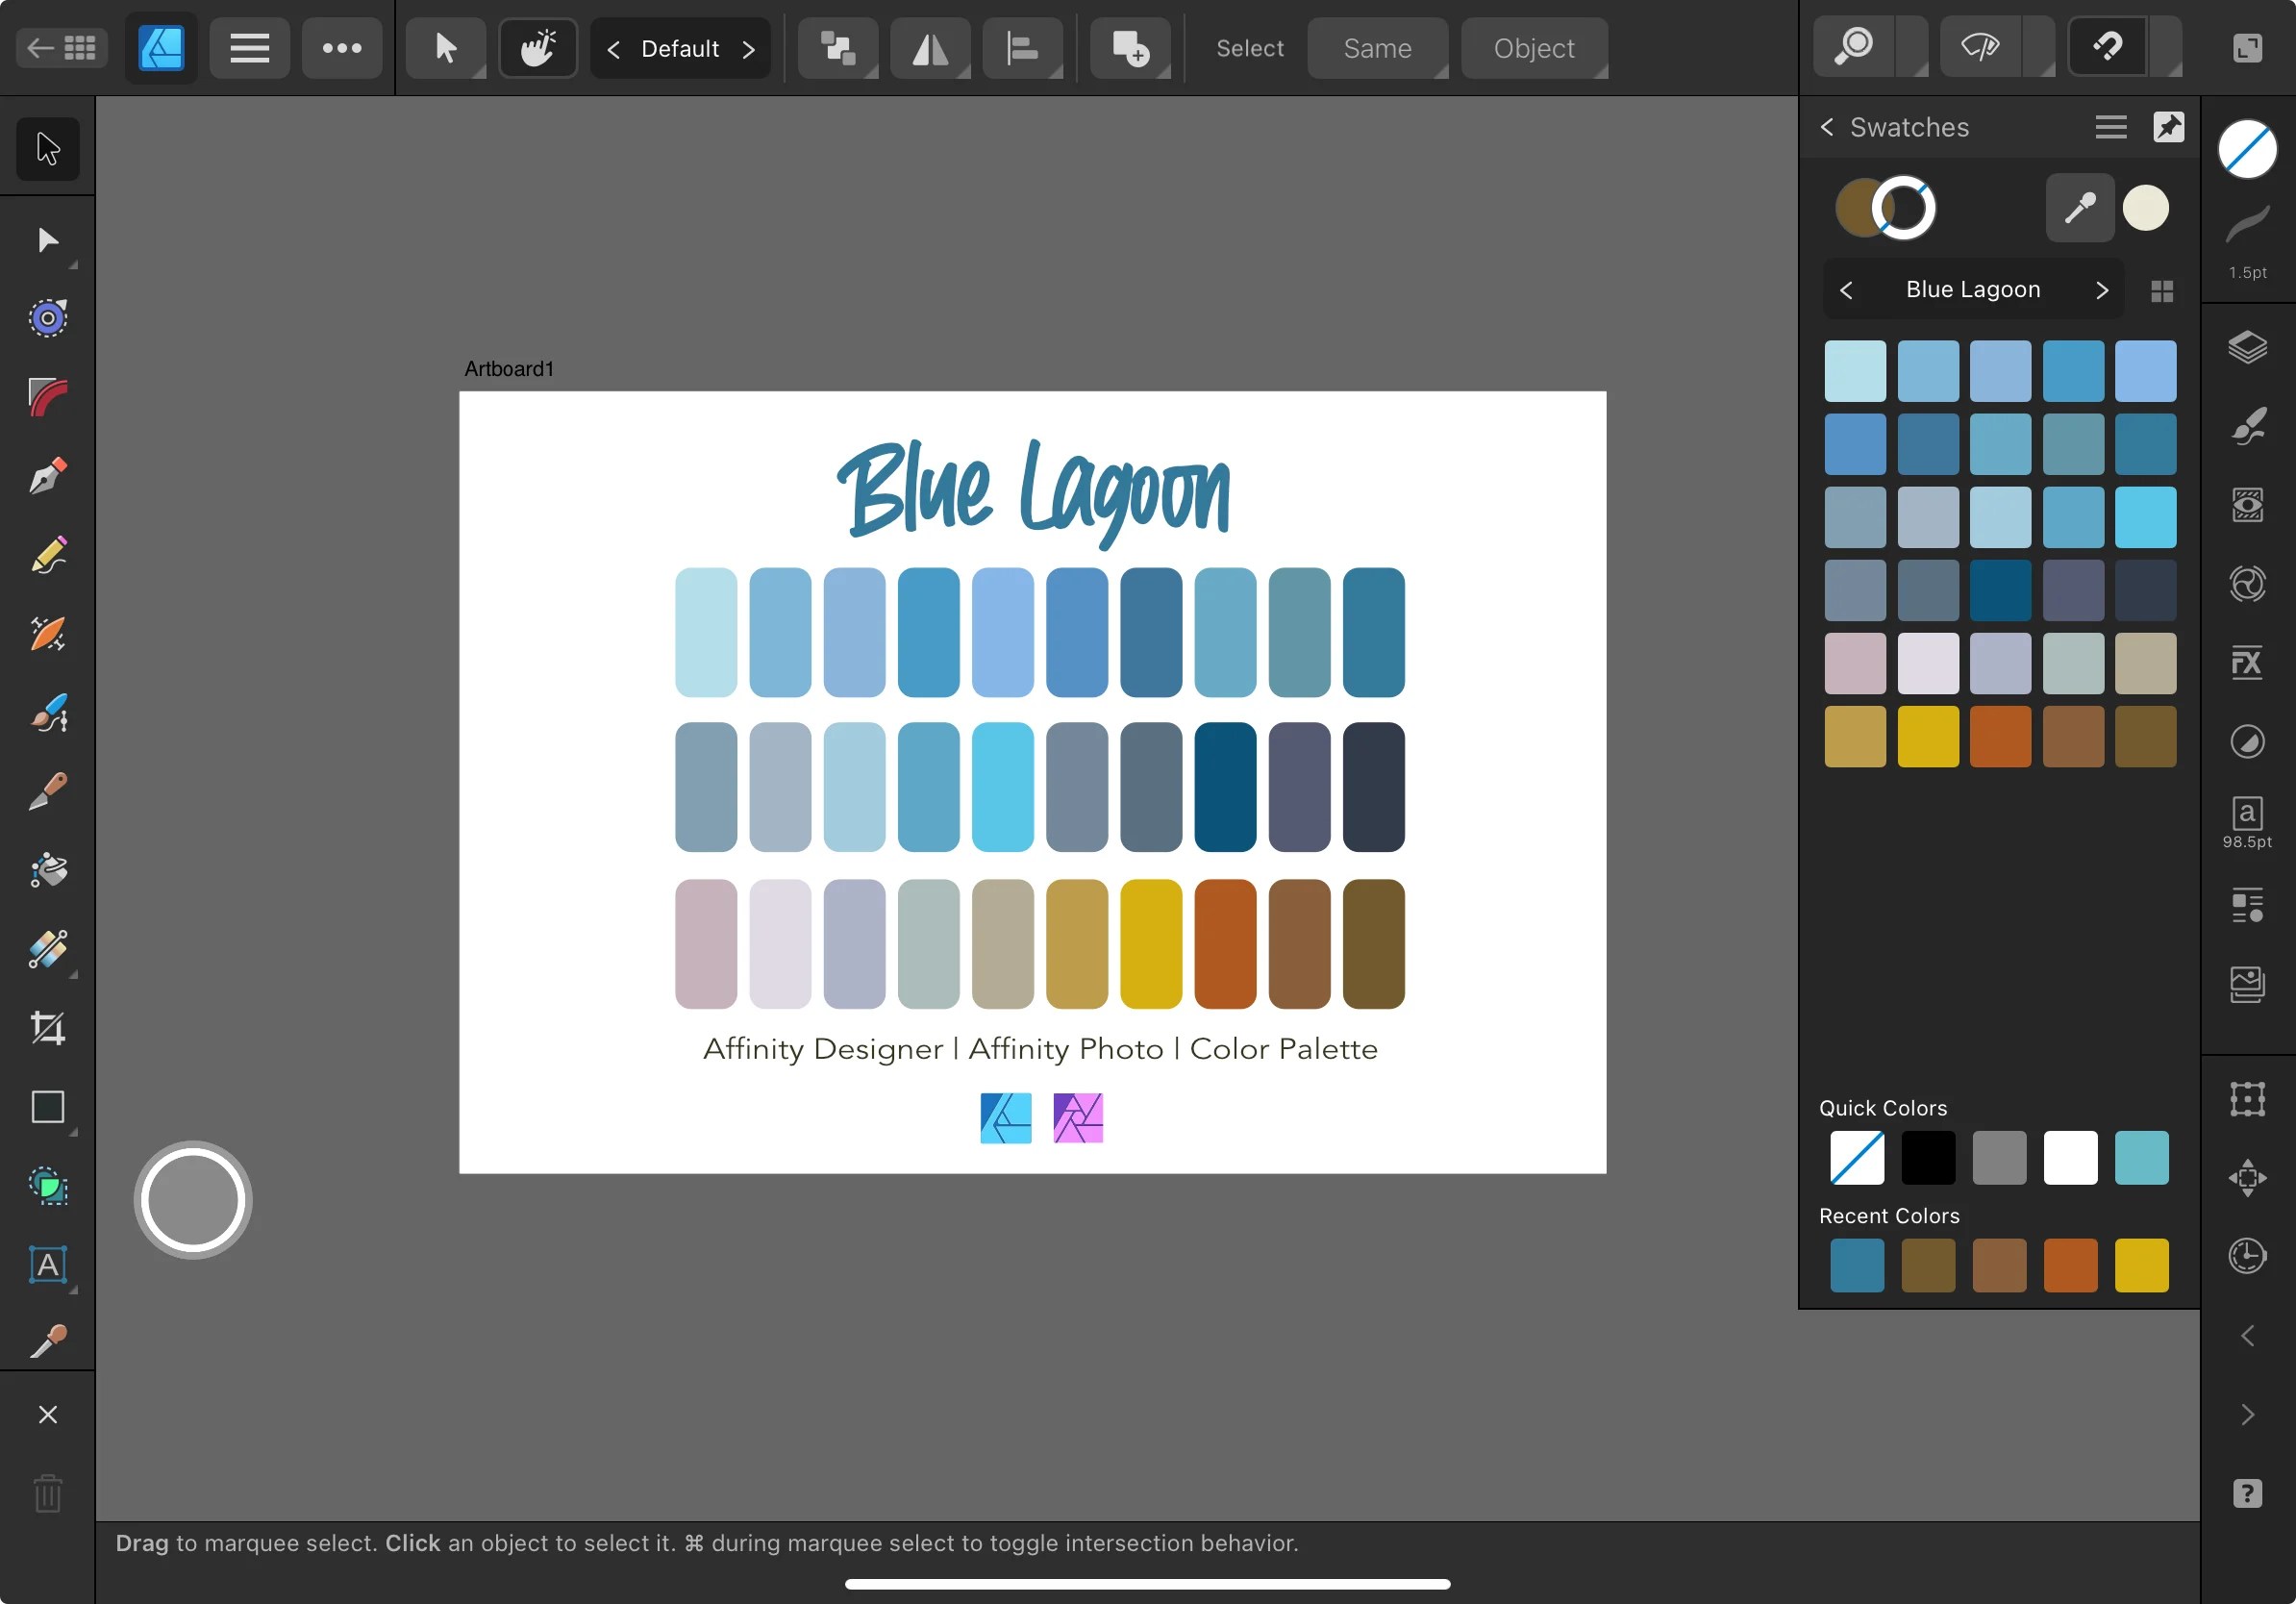Open the Swatches panel options menu
2296x1604 pixels.
pyautogui.click(x=2110, y=127)
